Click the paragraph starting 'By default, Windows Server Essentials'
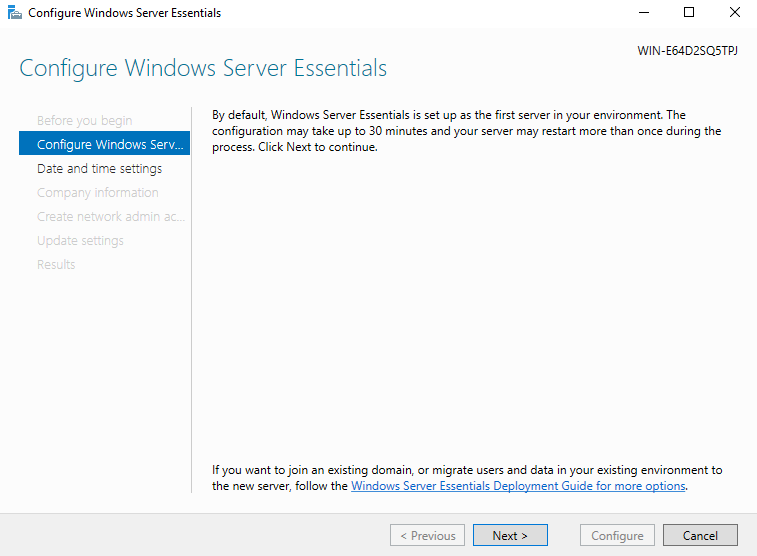The width and height of the screenshot is (757, 556). pyautogui.click(x=466, y=131)
